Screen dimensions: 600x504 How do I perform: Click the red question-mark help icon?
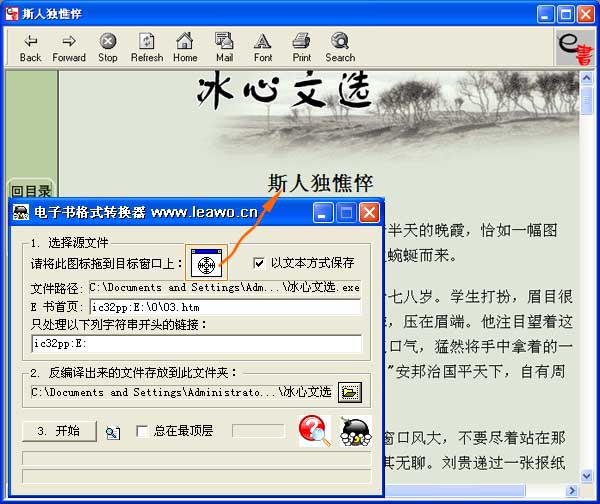[314, 431]
